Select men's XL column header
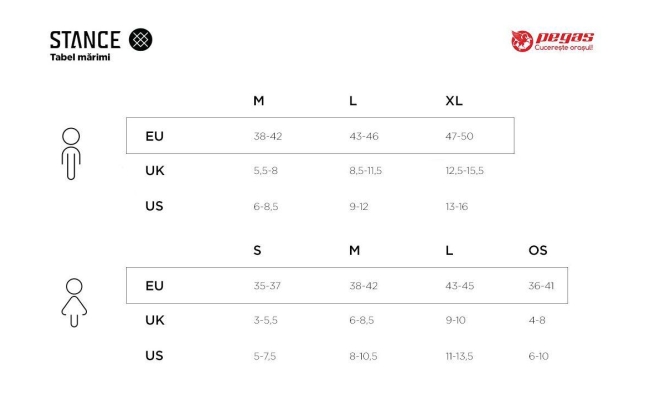The width and height of the screenshot is (650, 400). 454,101
